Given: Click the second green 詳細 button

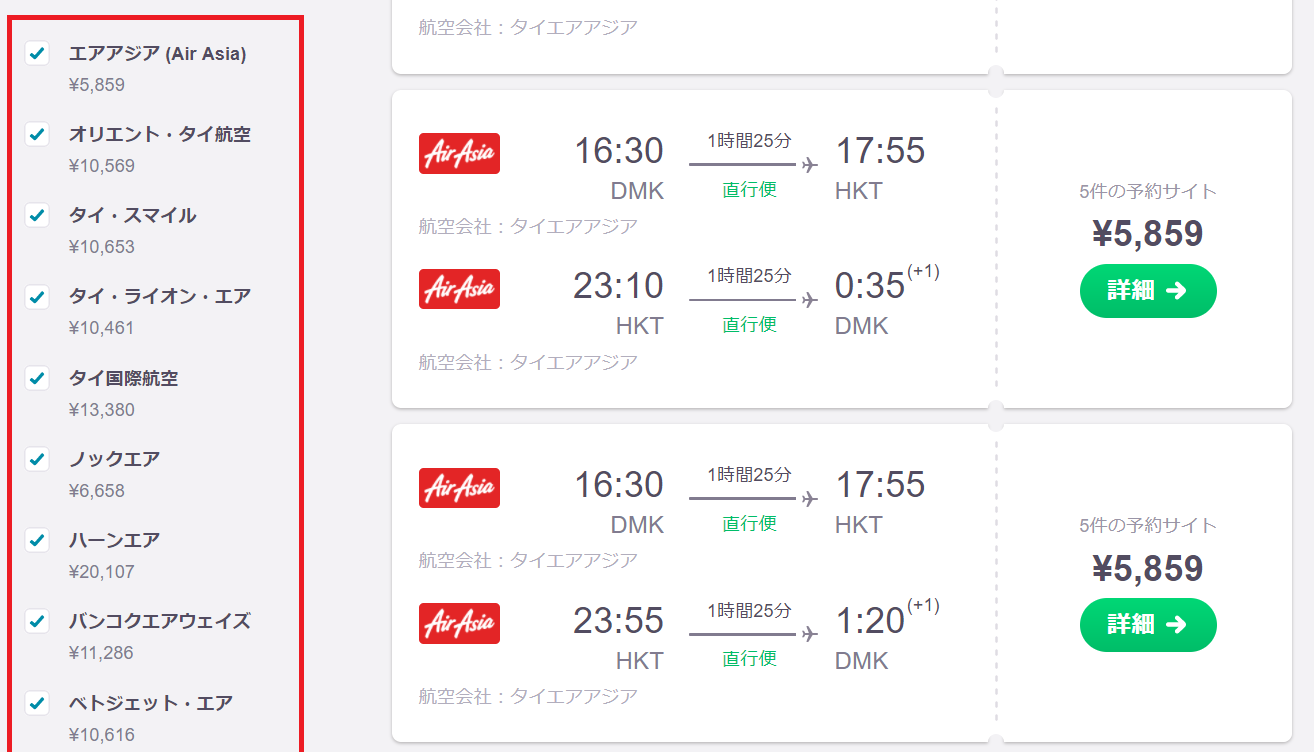Looking at the screenshot, I should [x=1148, y=625].
